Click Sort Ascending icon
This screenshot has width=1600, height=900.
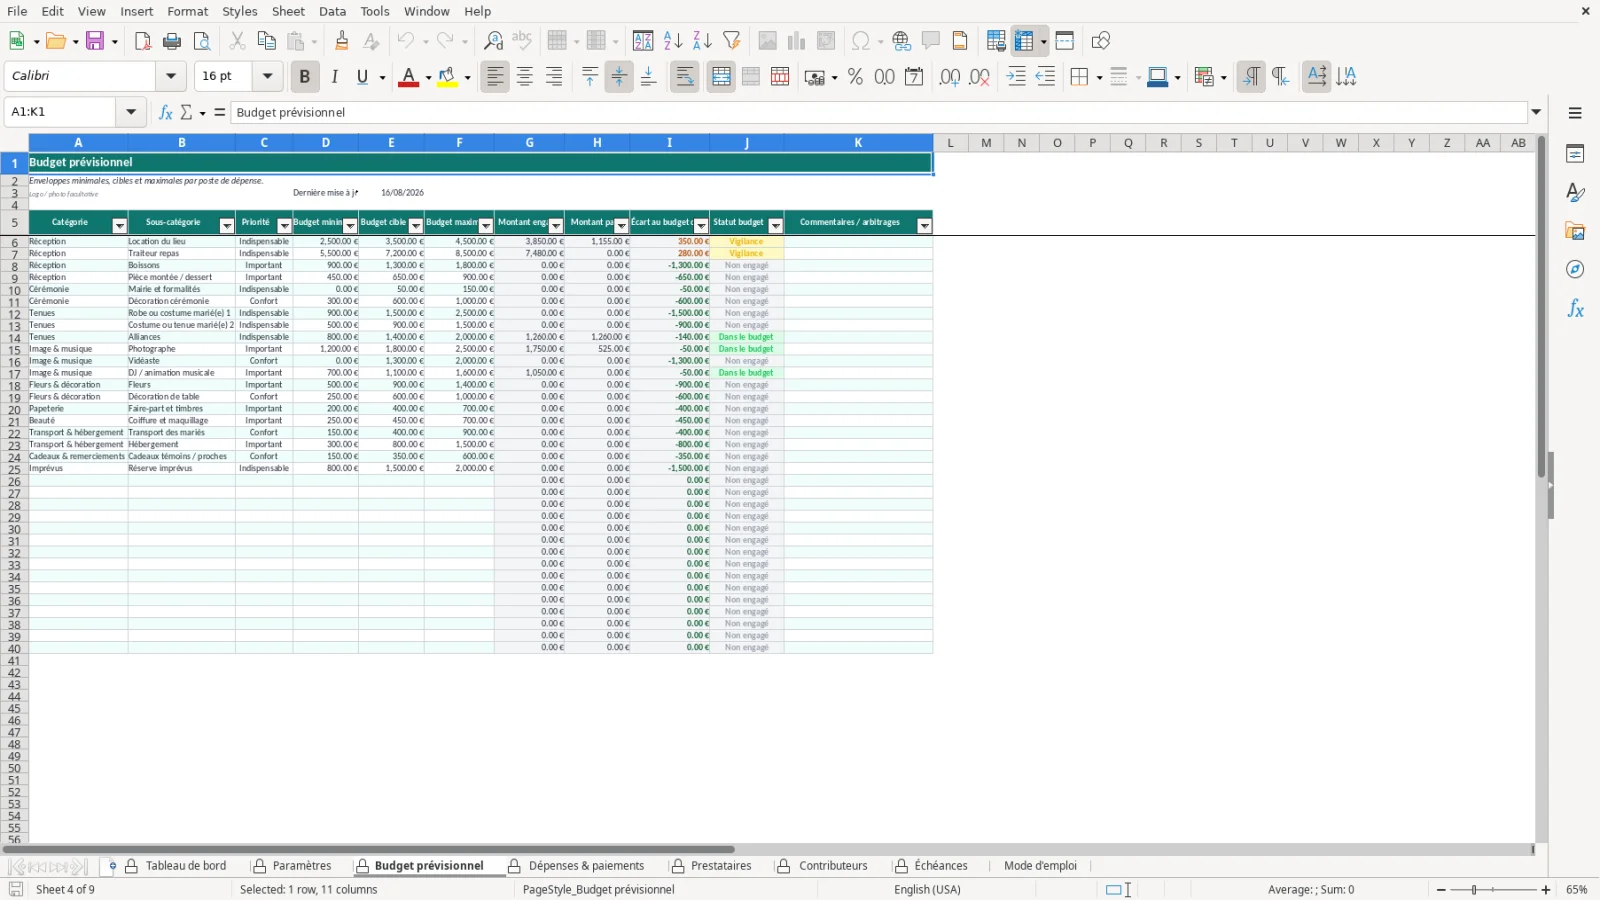click(x=673, y=41)
